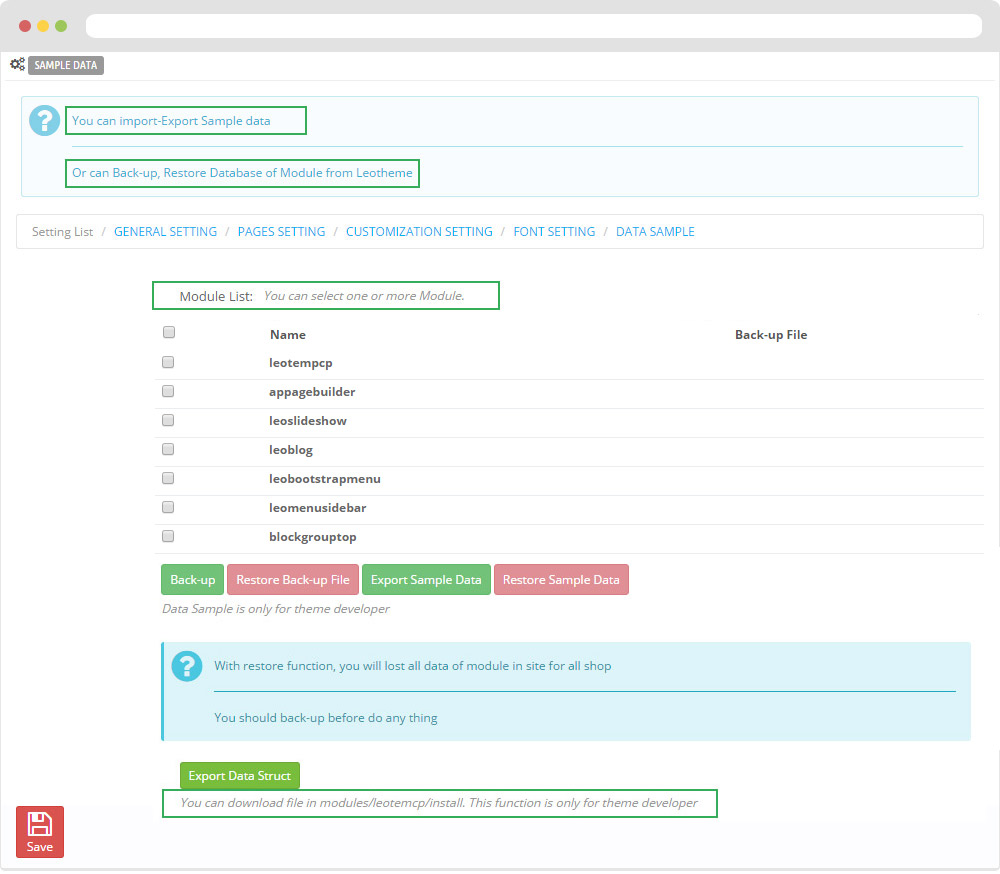The width and height of the screenshot is (1000, 874).
Task: Click 'You can import-Export Sample data' text
Action: click(171, 121)
